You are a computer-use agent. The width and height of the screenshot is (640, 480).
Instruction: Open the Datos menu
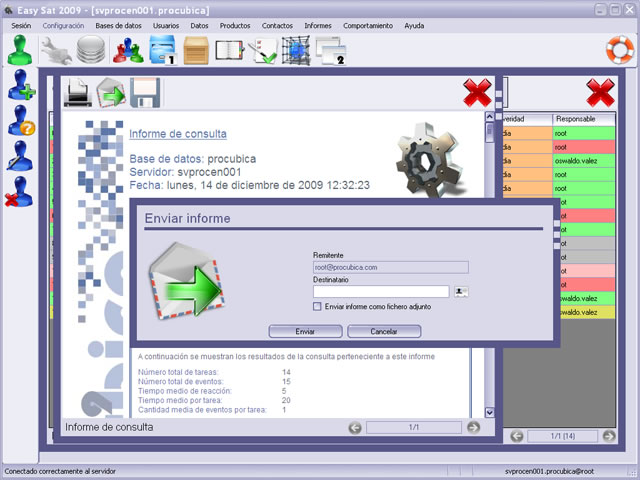[x=199, y=26]
